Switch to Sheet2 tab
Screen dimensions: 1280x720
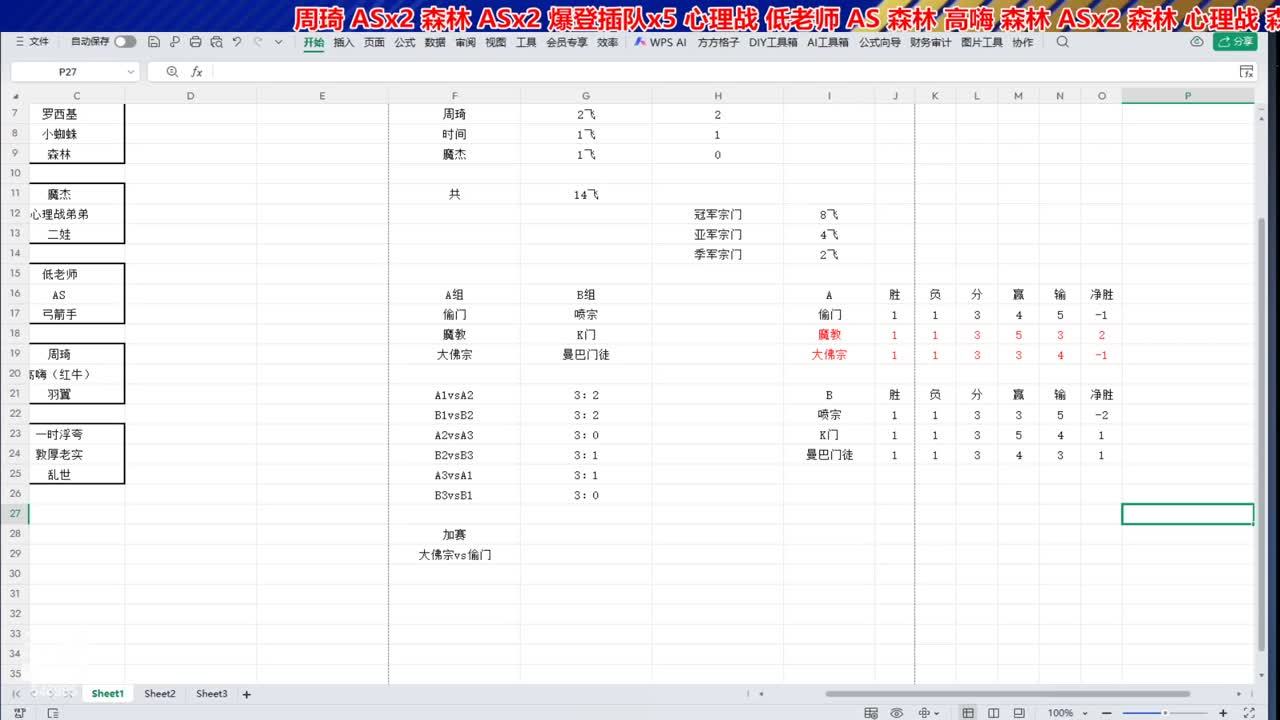click(160, 694)
